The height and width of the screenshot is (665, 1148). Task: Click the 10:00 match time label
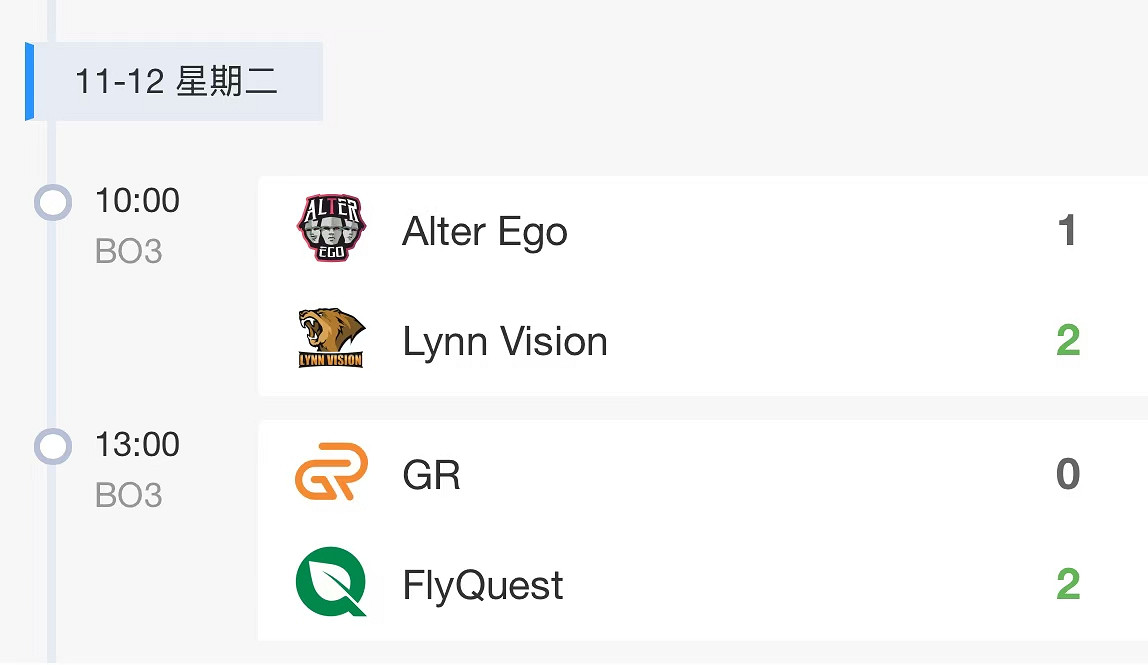click(137, 200)
